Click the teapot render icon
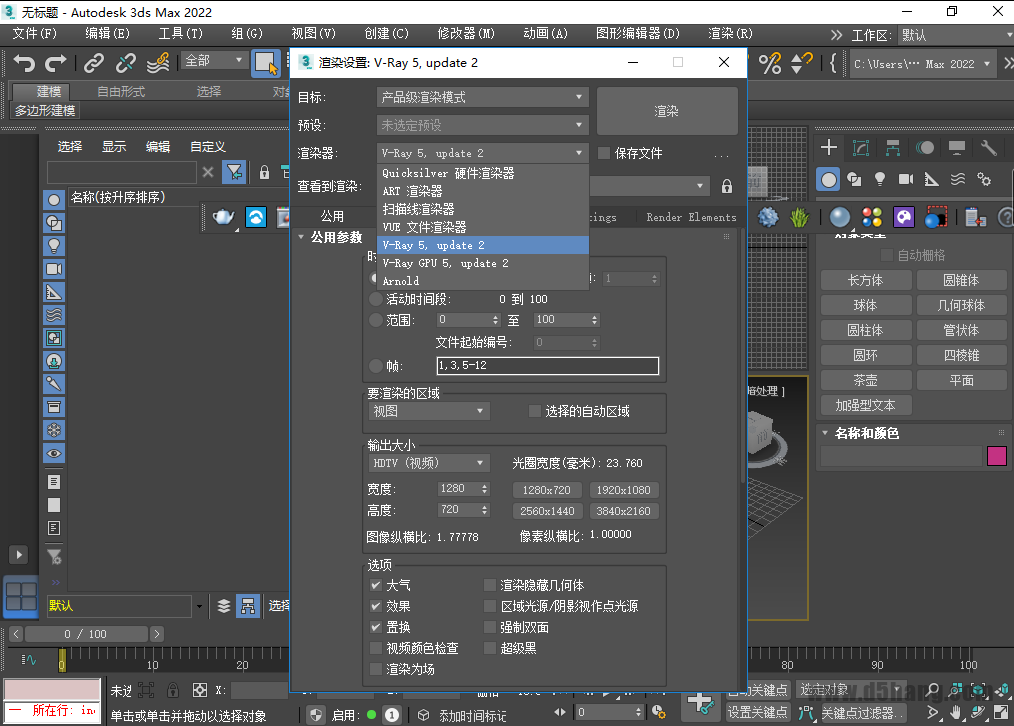Screen dimensions: 1014x726 point(224,217)
